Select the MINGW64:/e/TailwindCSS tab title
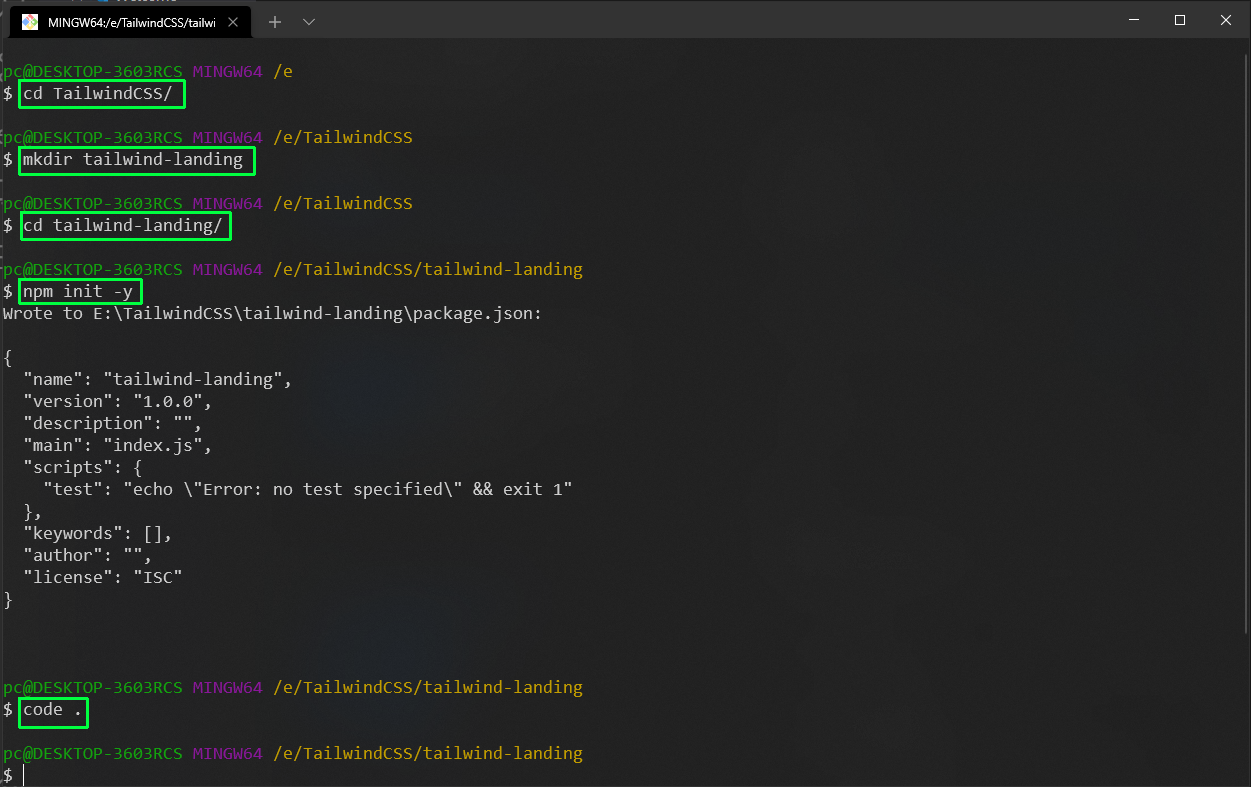The width and height of the screenshot is (1251, 787). 131,22
